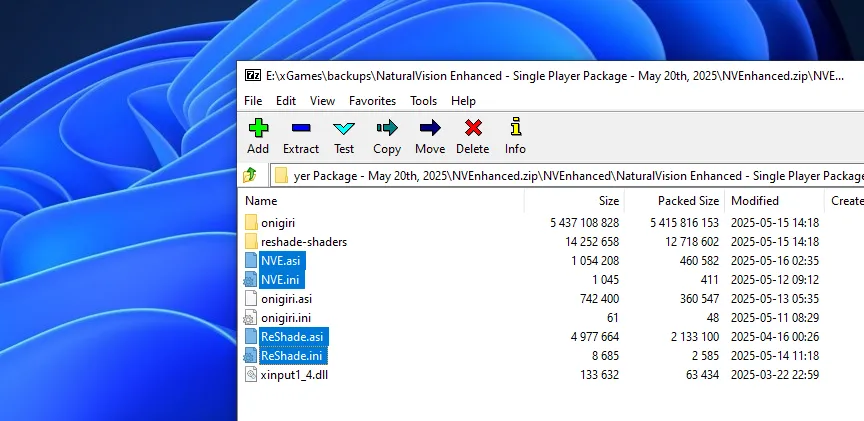Select the onigiri folder
The height and width of the screenshot is (421, 864).
point(278,222)
